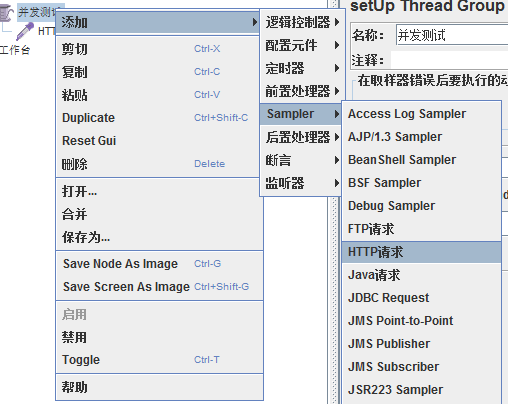508x404 pixels.
Task: Click the HTTP sampler pipette icon in tree
Action: click(25, 31)
